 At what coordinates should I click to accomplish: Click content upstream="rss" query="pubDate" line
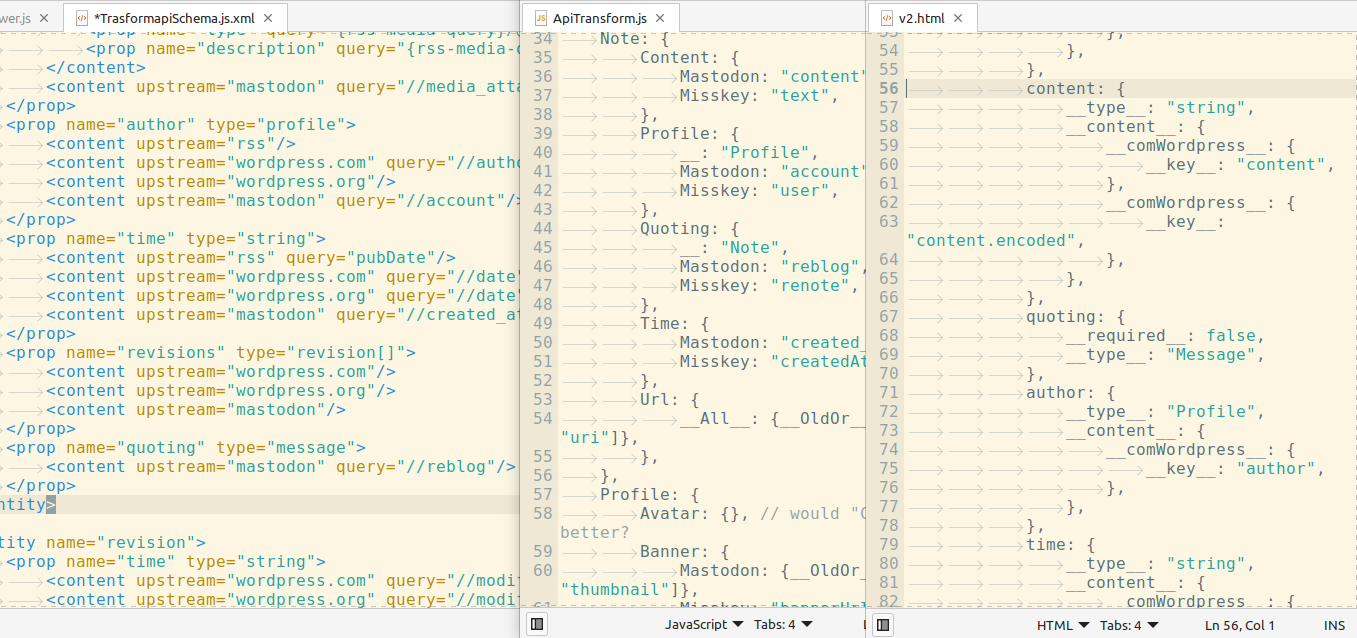[251, 258]
